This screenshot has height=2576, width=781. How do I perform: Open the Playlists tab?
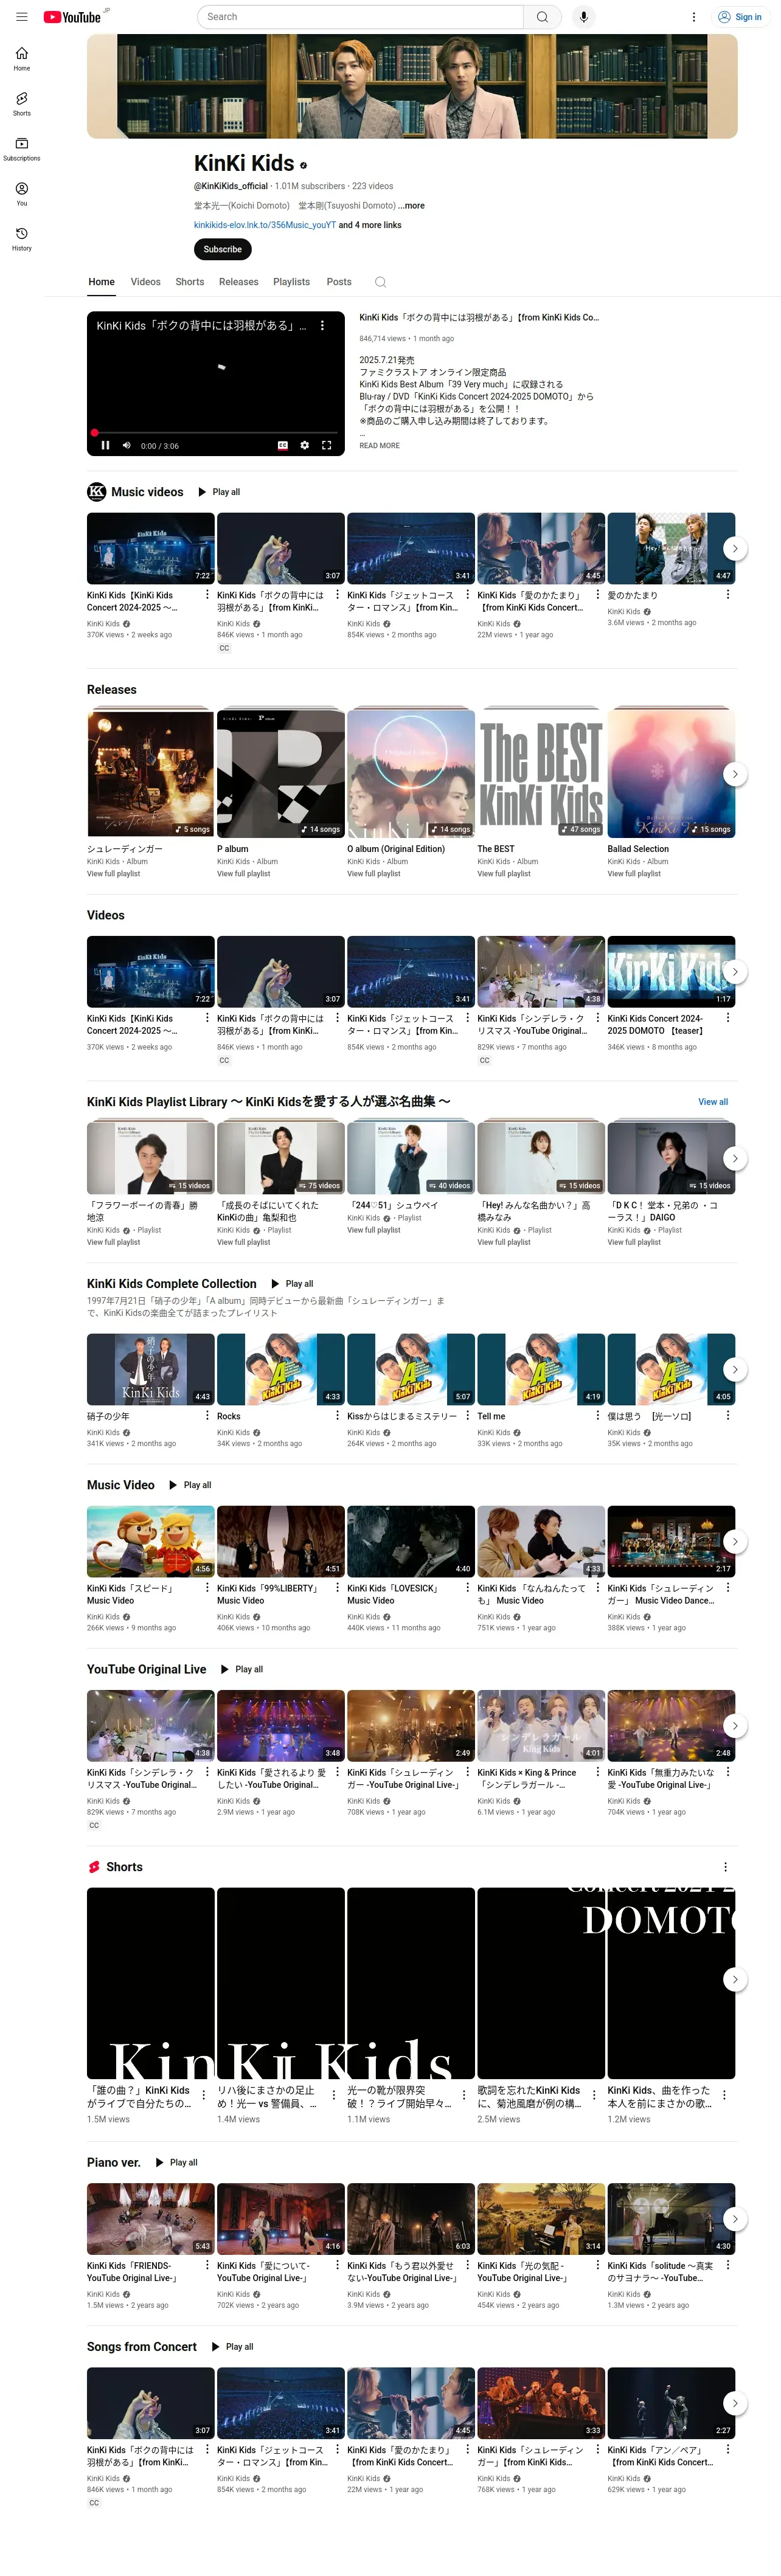click(x=292, y=282)
